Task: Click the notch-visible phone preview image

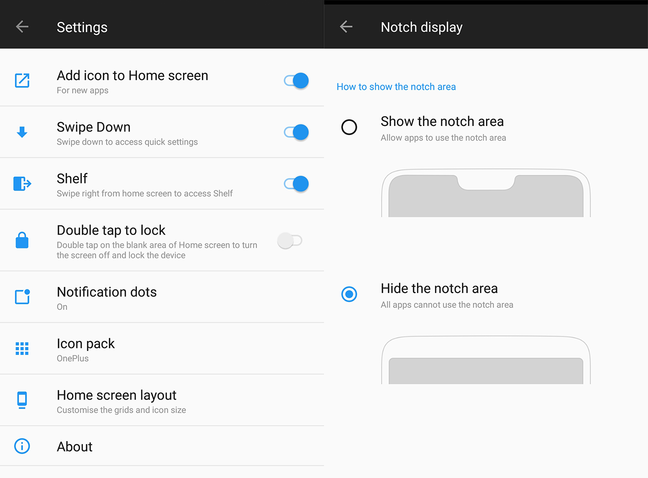Action: coord(486,193)
